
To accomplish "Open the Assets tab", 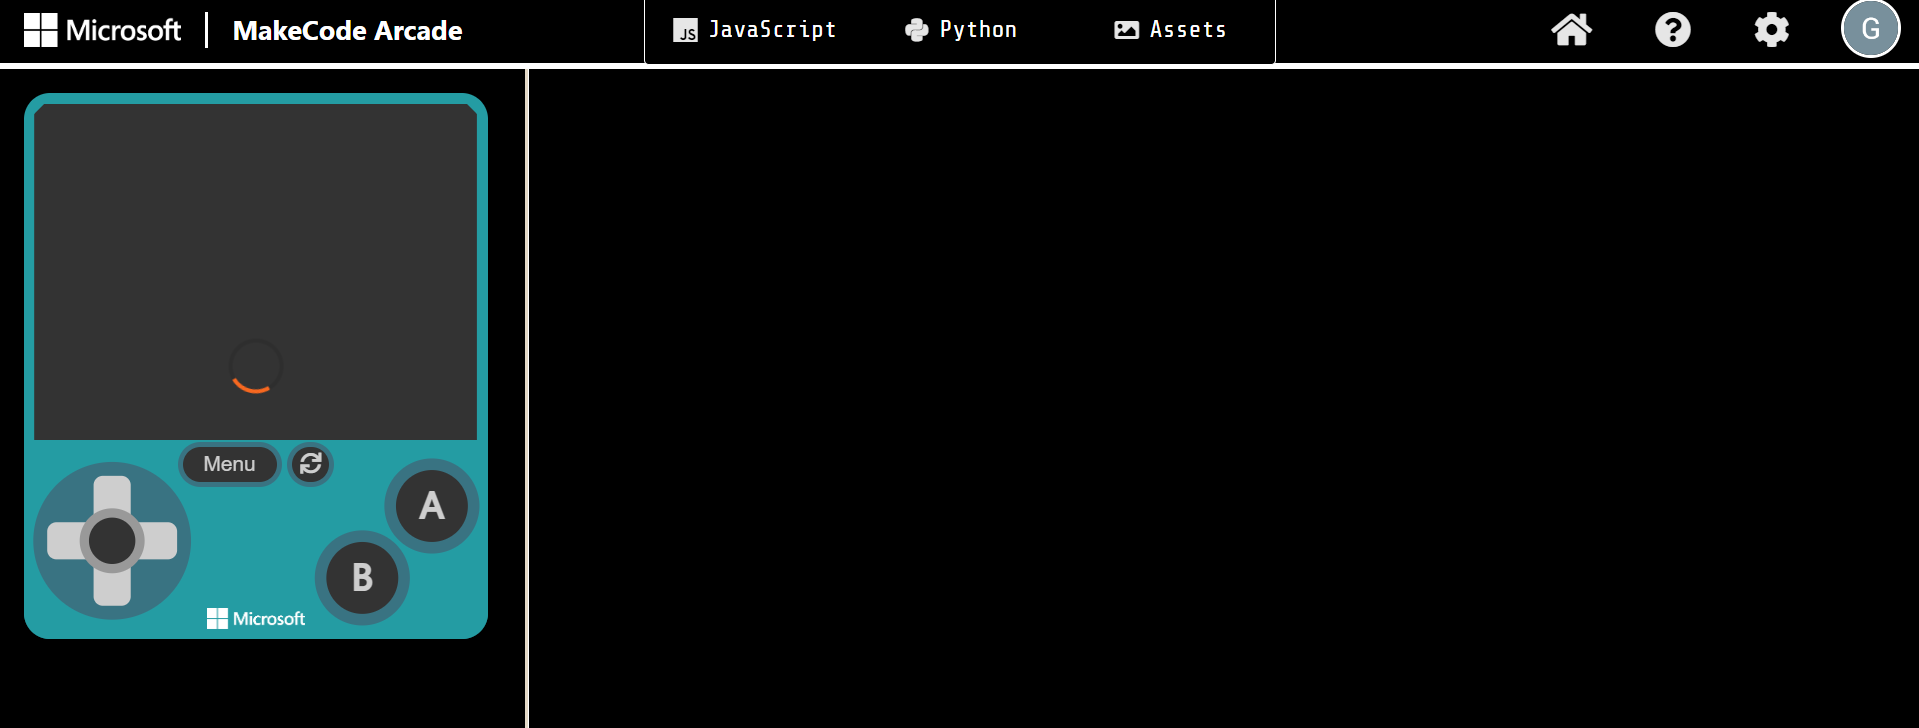I will click(x=1170, y=30).
